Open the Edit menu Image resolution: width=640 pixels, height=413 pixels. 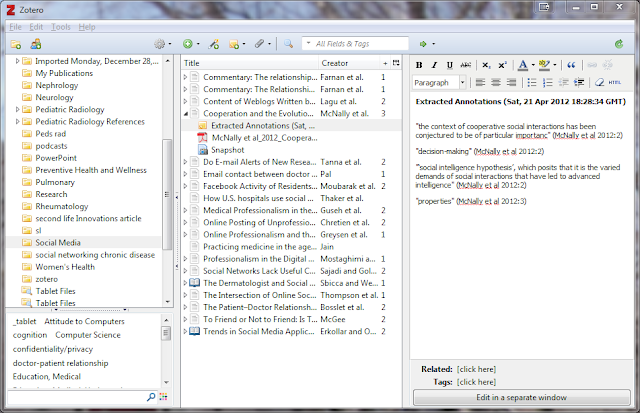pyautogui.click(x=36, y=27)
